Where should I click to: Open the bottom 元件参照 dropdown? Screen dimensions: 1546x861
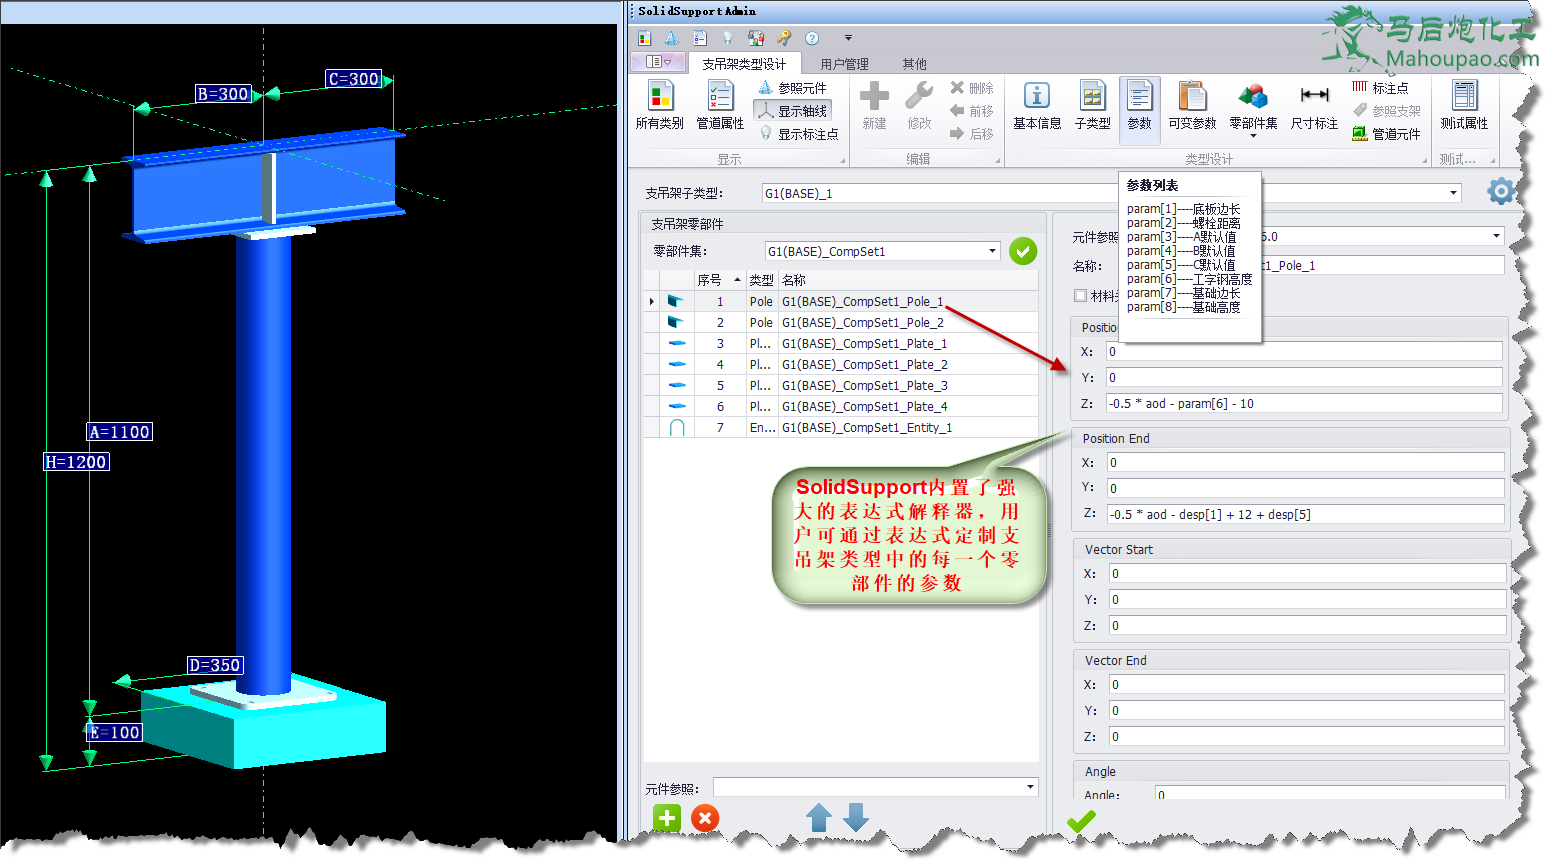pos(1030,787)
